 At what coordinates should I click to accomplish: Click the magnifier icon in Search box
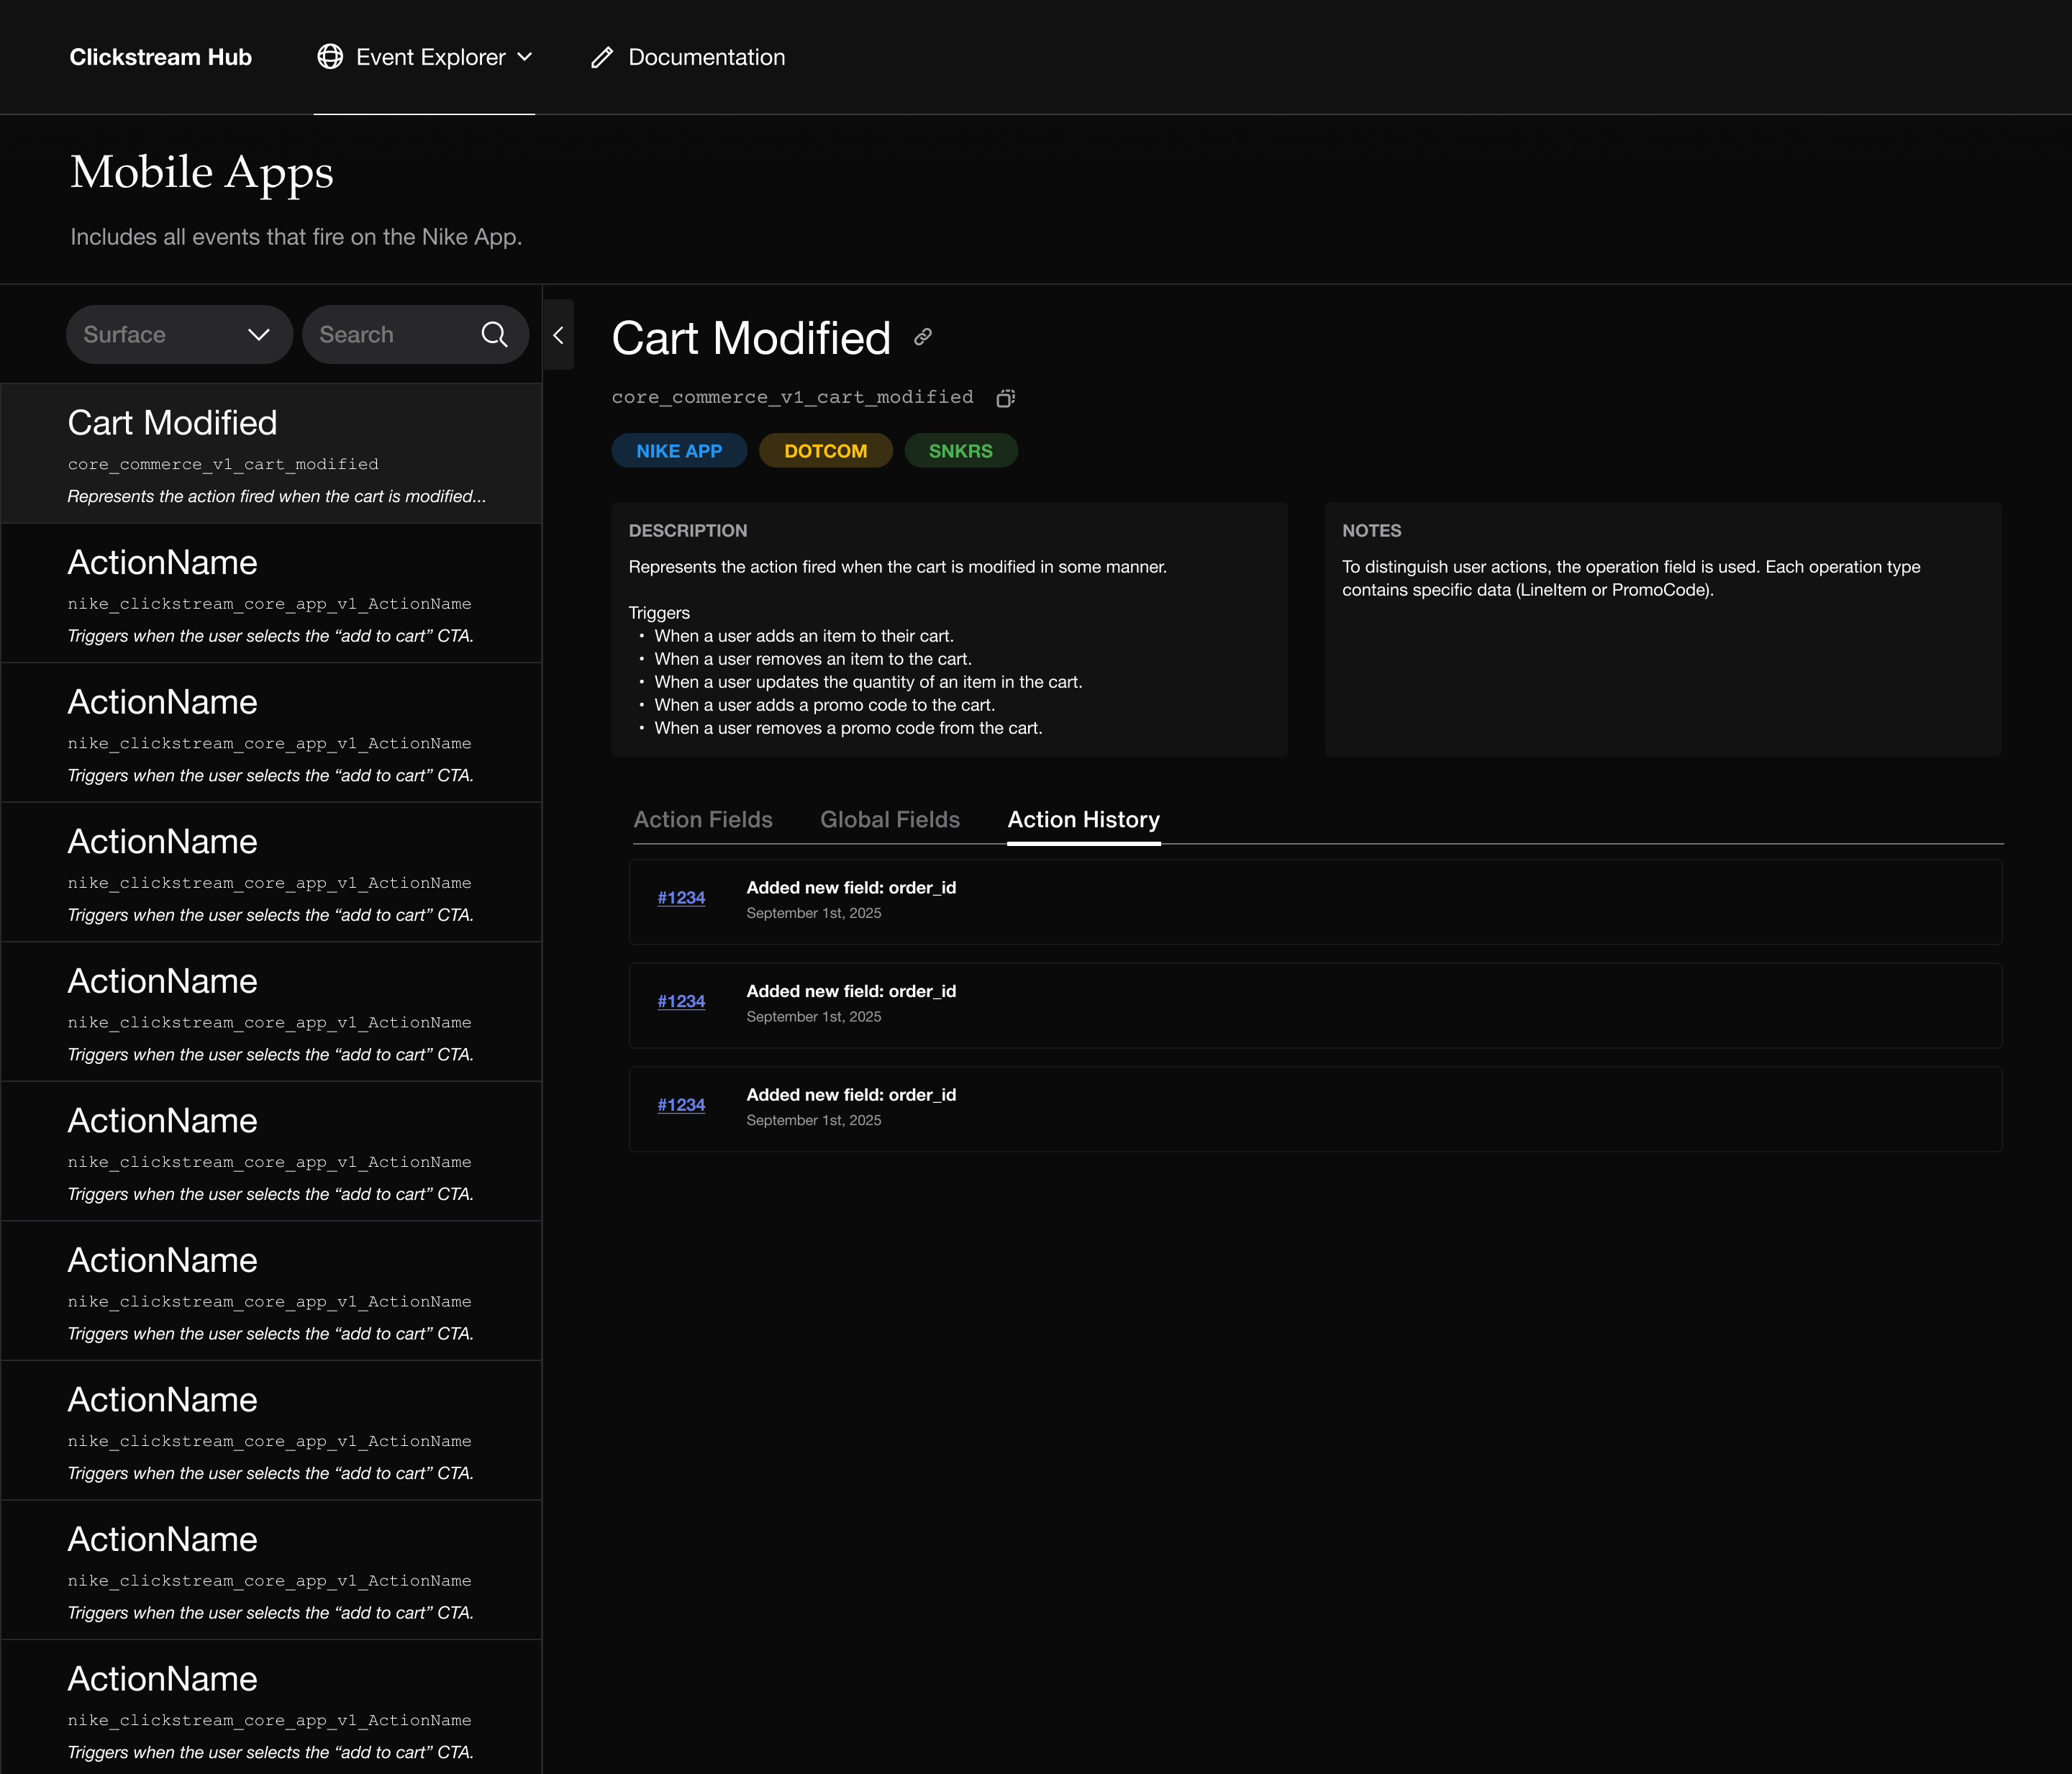coord(494,334)
